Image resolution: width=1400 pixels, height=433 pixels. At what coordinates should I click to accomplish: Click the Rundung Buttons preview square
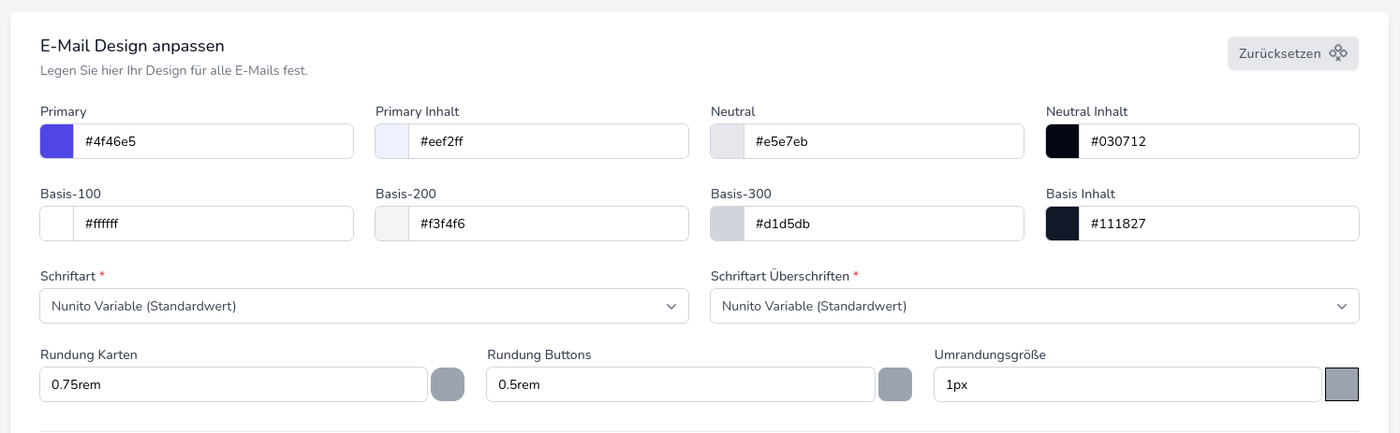[x=895, y=385]
